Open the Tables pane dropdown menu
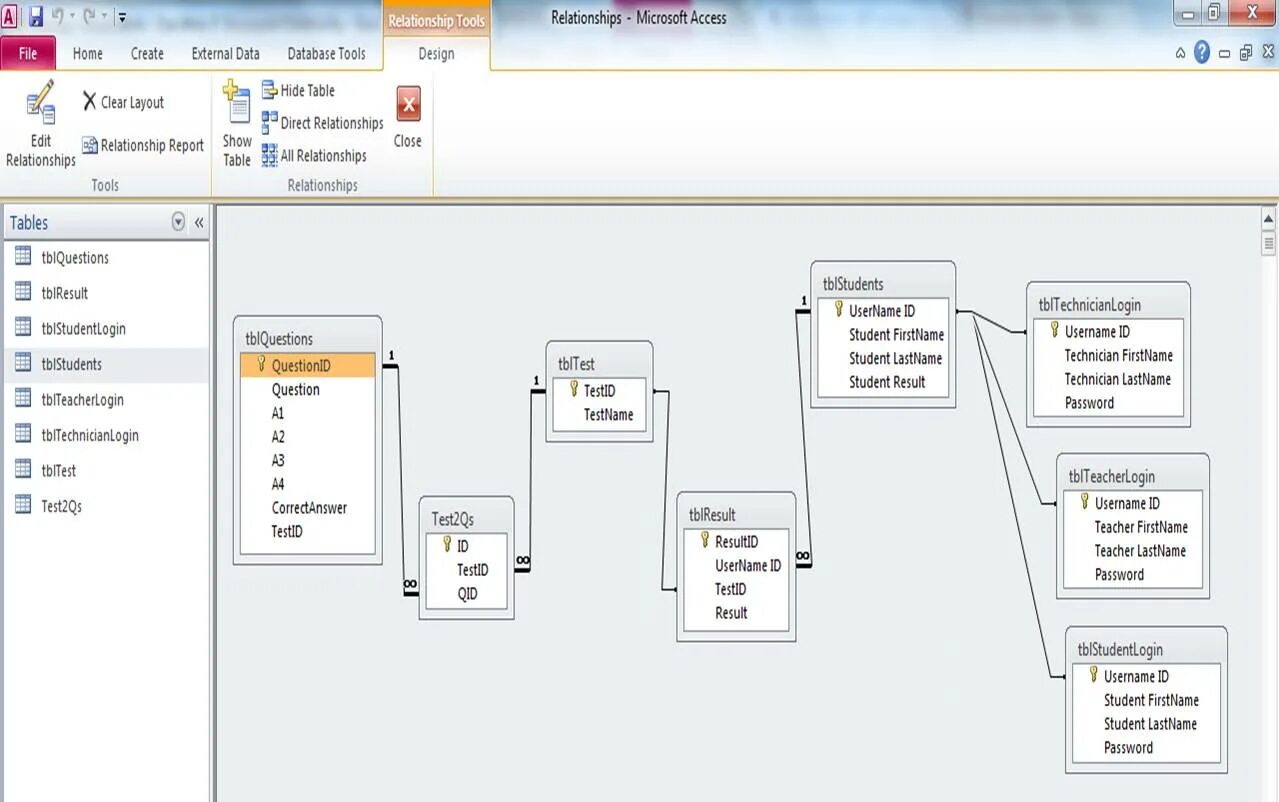The image size is (1279, 802). tap(178, 222)
